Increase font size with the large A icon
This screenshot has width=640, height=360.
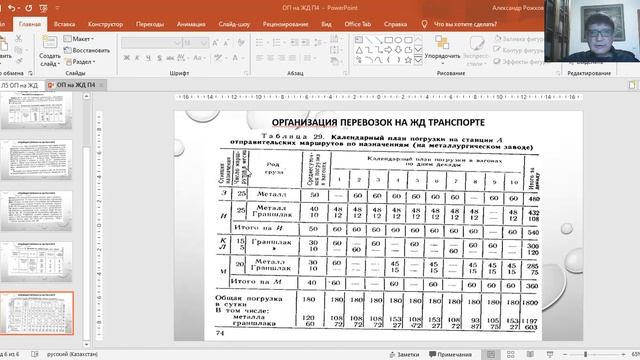(215, 43)
